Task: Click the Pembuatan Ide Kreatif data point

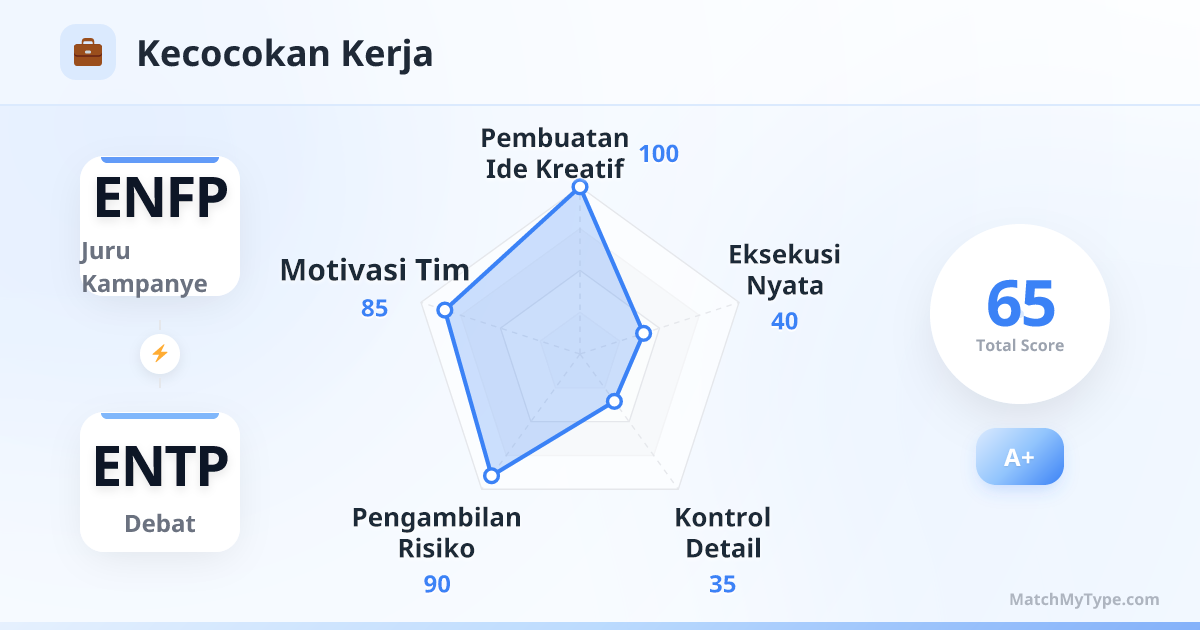Action: [x=579, y=187]
